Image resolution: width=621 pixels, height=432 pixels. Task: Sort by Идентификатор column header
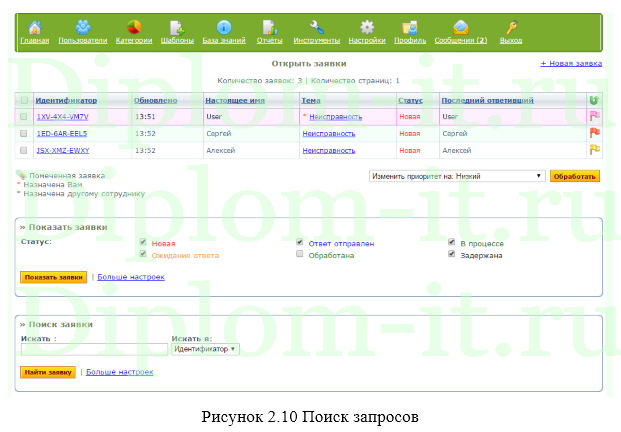click(x=66, y=100)
